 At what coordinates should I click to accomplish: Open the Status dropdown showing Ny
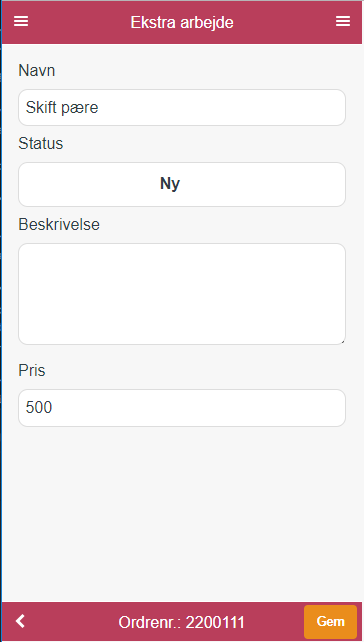pyautogui.click(x=182, y=184)
